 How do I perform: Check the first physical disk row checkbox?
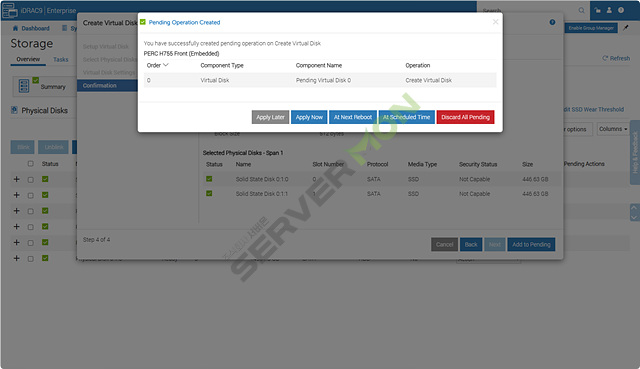tap(31, 180)
